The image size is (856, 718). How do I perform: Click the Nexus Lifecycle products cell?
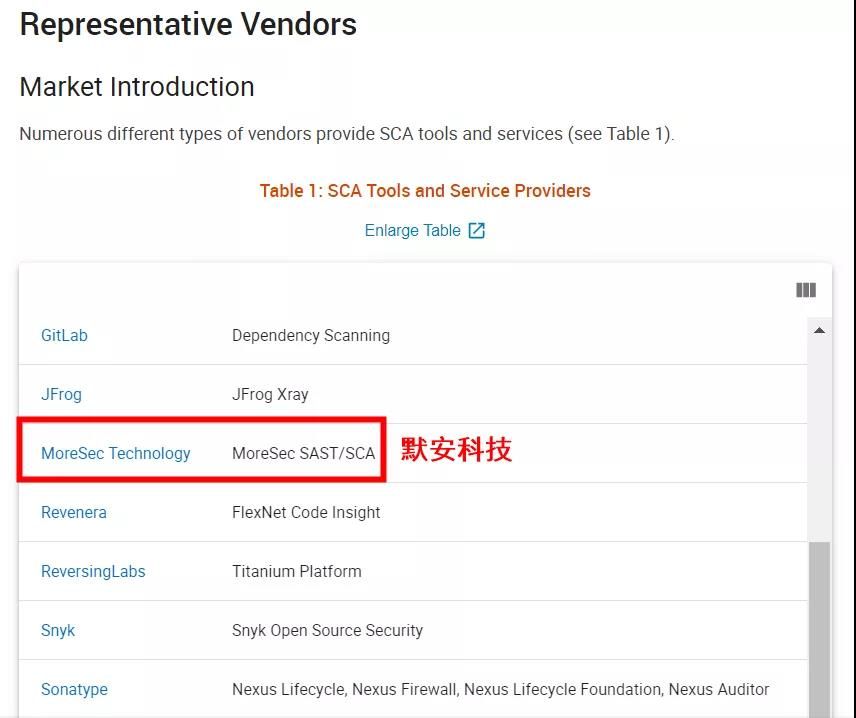pyautogui.click(x=500, y=689)
